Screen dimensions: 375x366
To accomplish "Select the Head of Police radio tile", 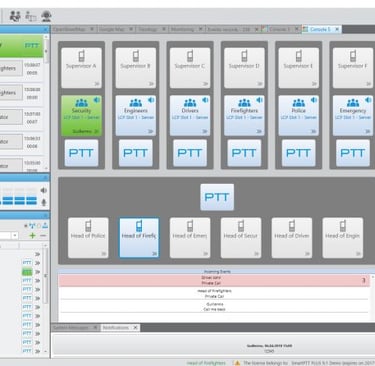I will 88,238.
